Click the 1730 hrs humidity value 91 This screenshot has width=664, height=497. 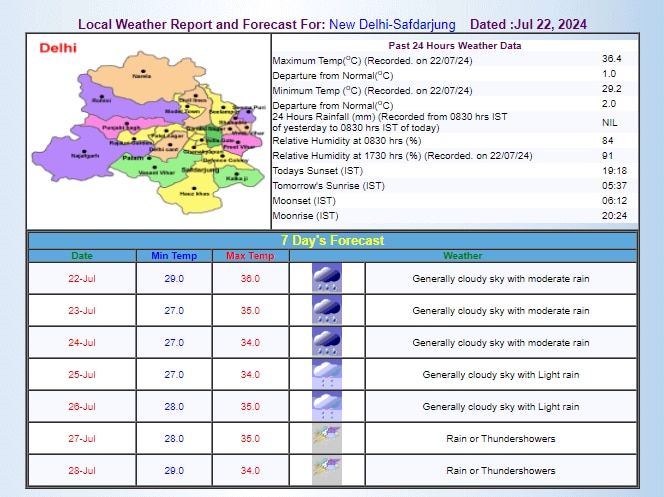[x=607, y=155]
